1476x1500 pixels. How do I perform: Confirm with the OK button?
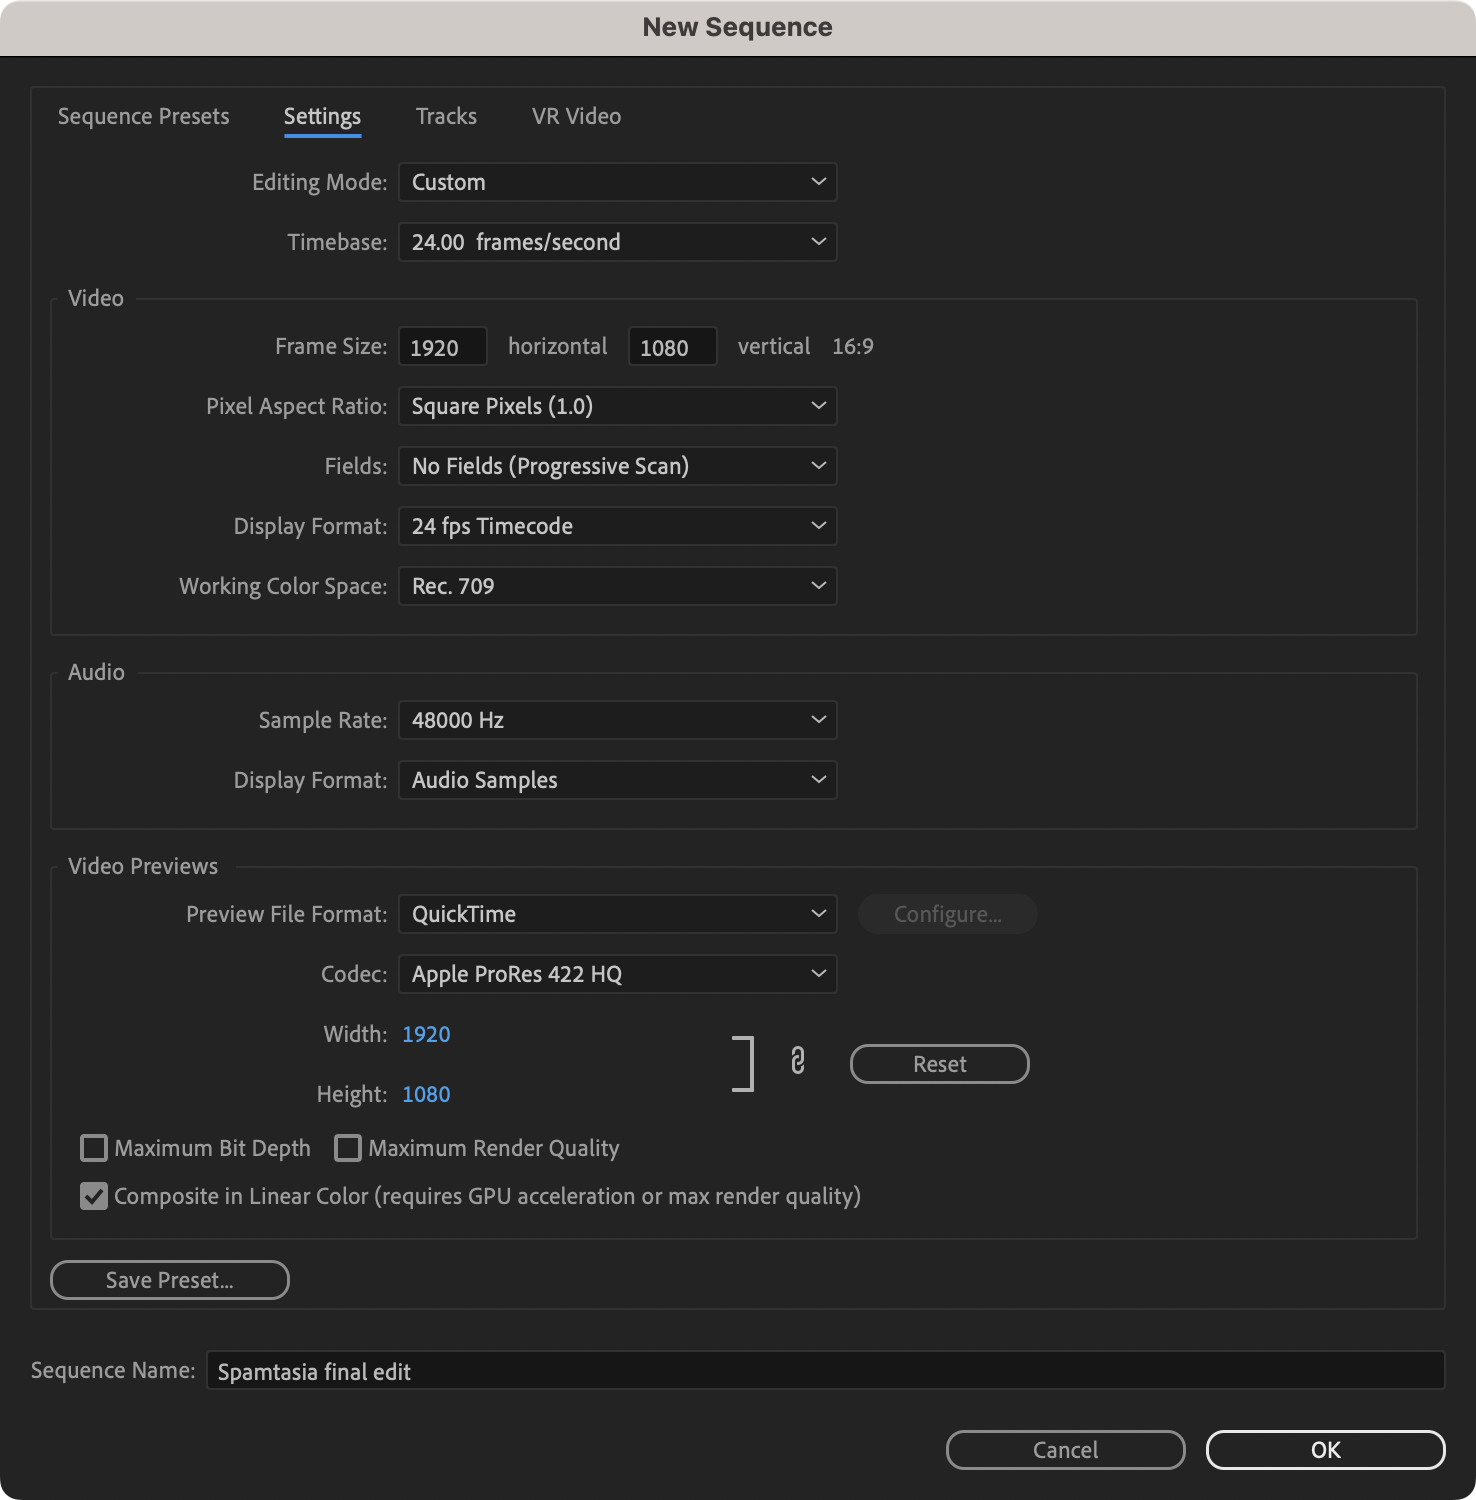[1326, 1450]
